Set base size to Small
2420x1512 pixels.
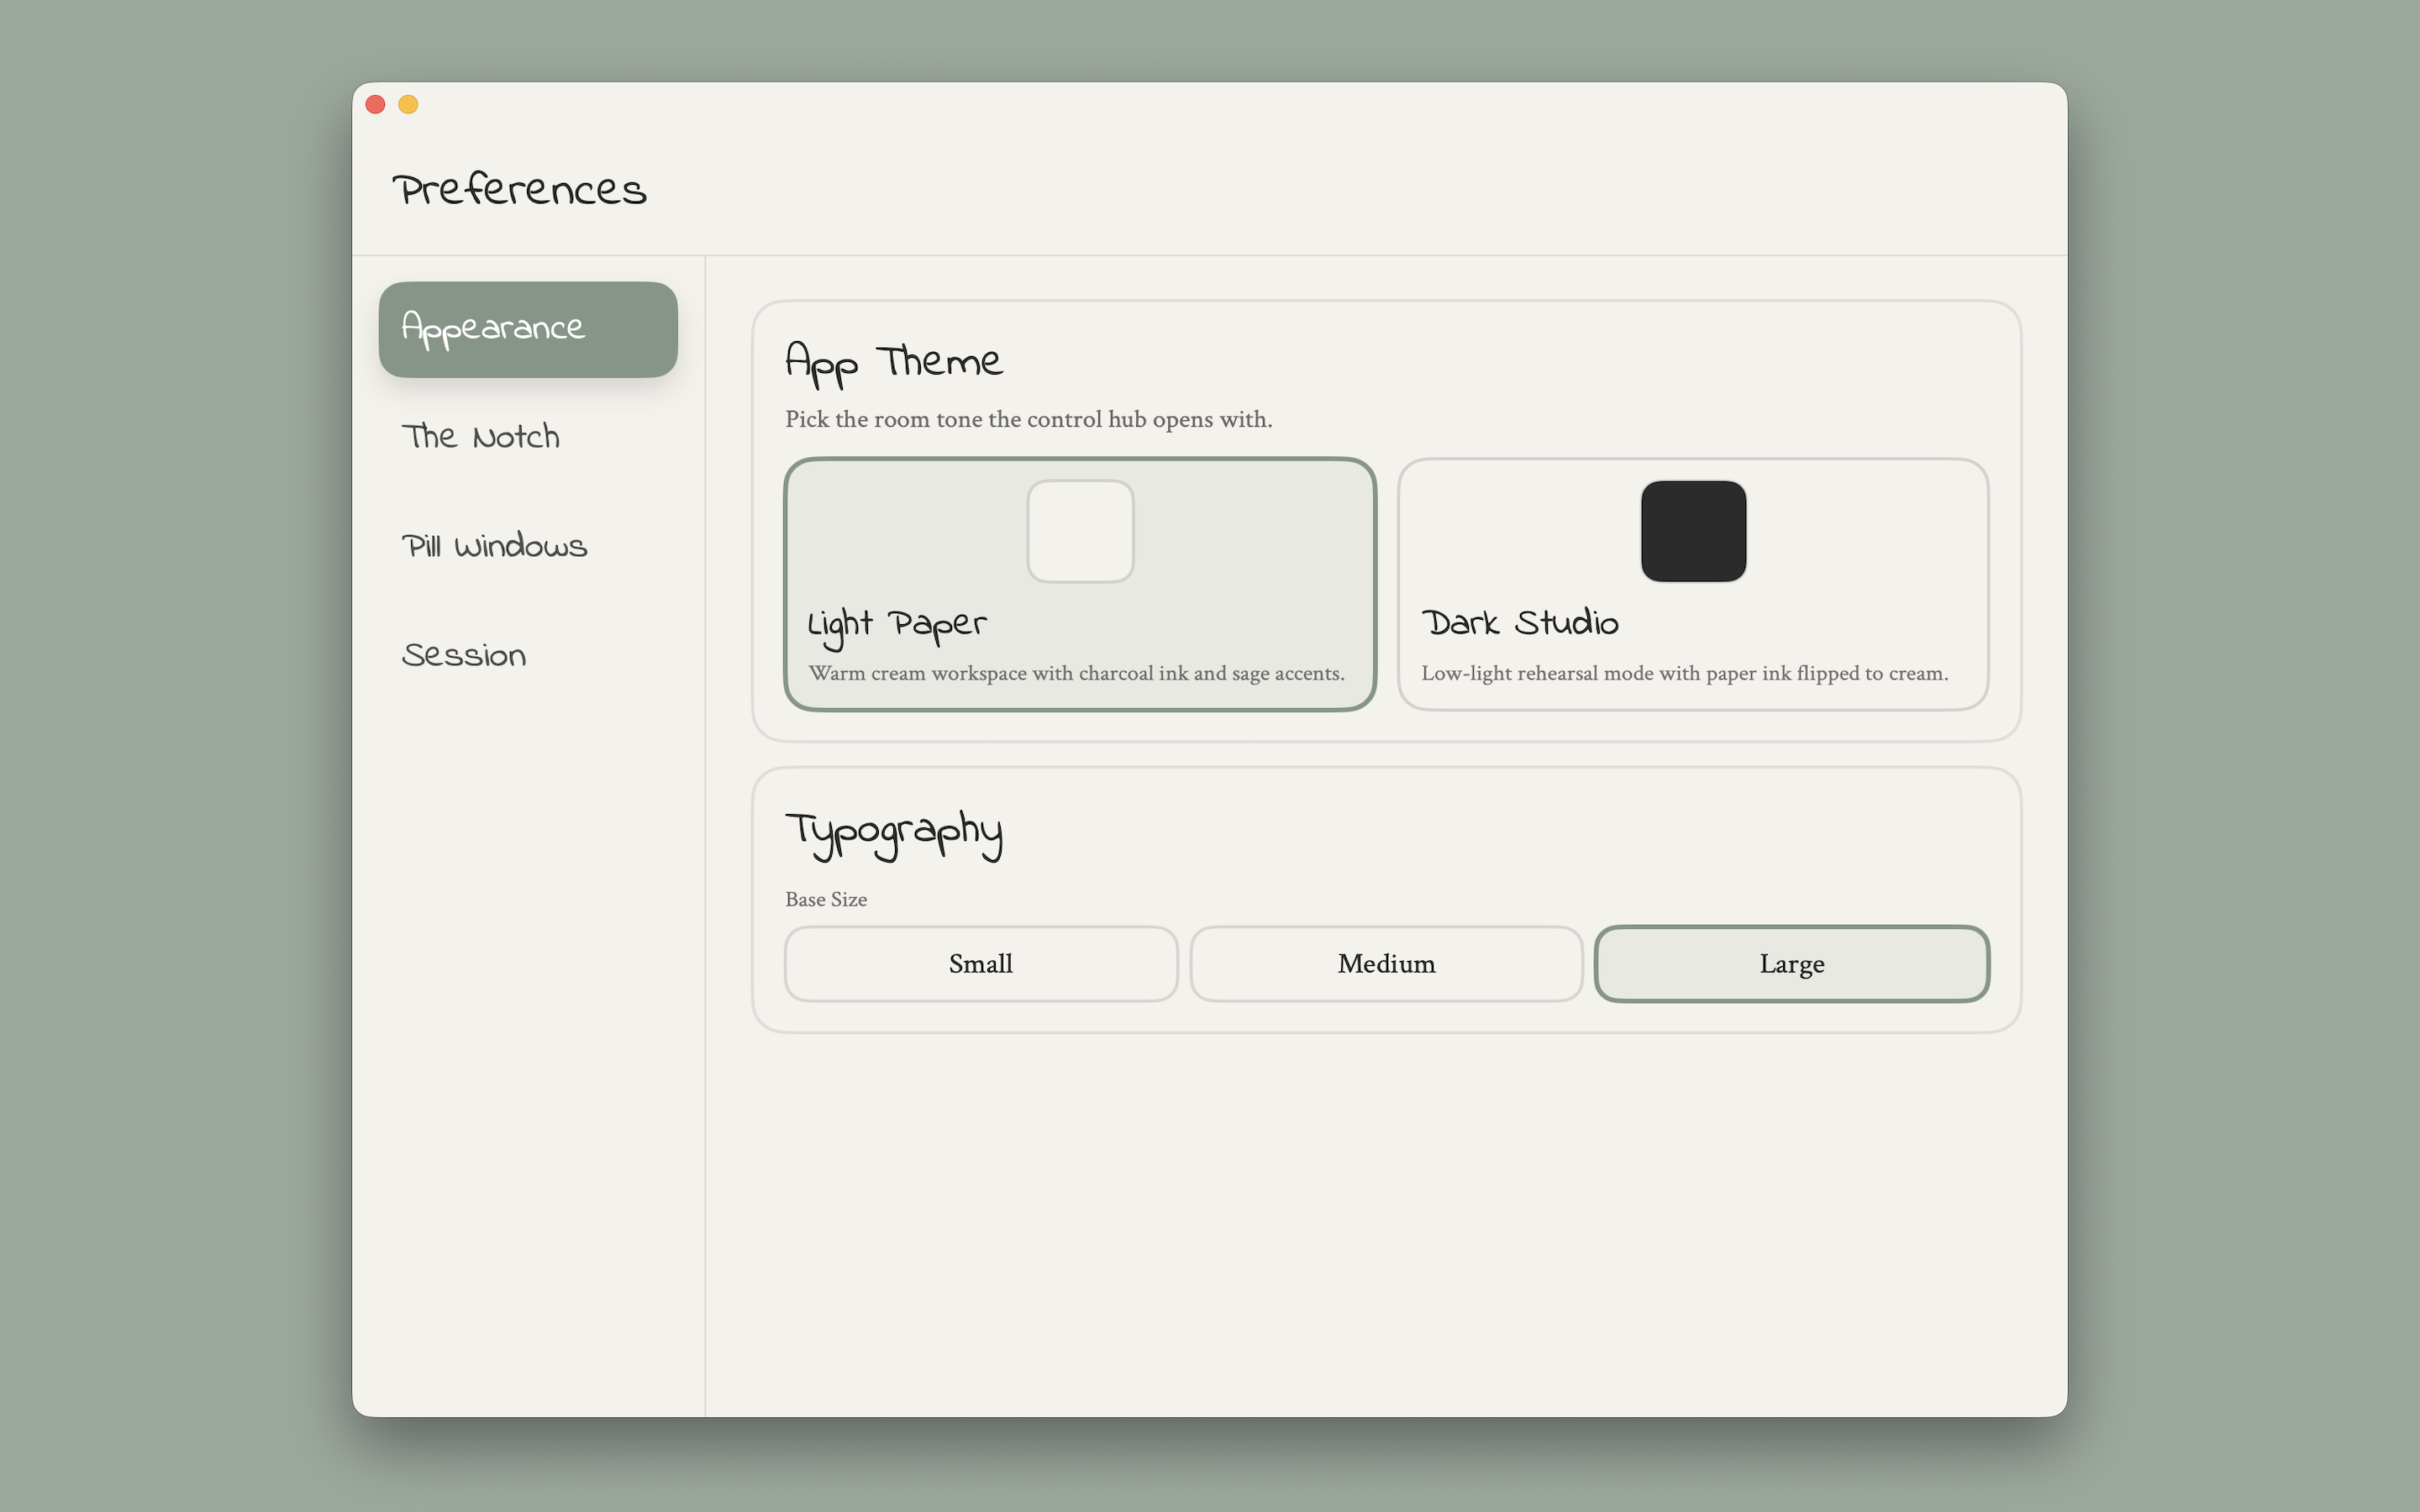(x=981, y=964)
